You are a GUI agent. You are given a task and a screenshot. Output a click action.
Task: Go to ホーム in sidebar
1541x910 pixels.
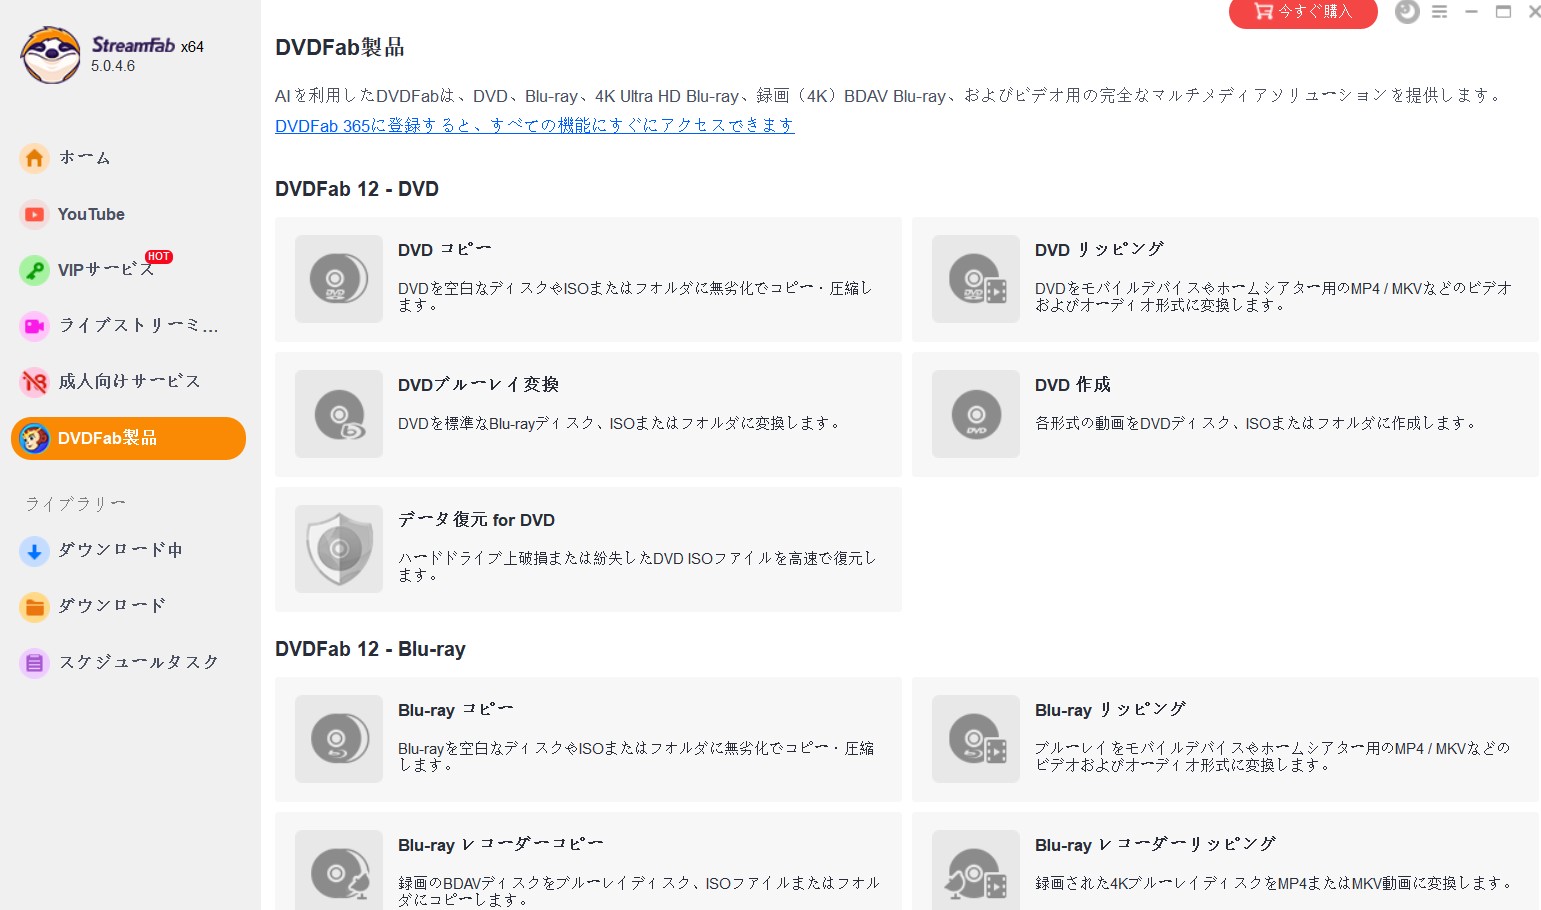tap(84, 158)
